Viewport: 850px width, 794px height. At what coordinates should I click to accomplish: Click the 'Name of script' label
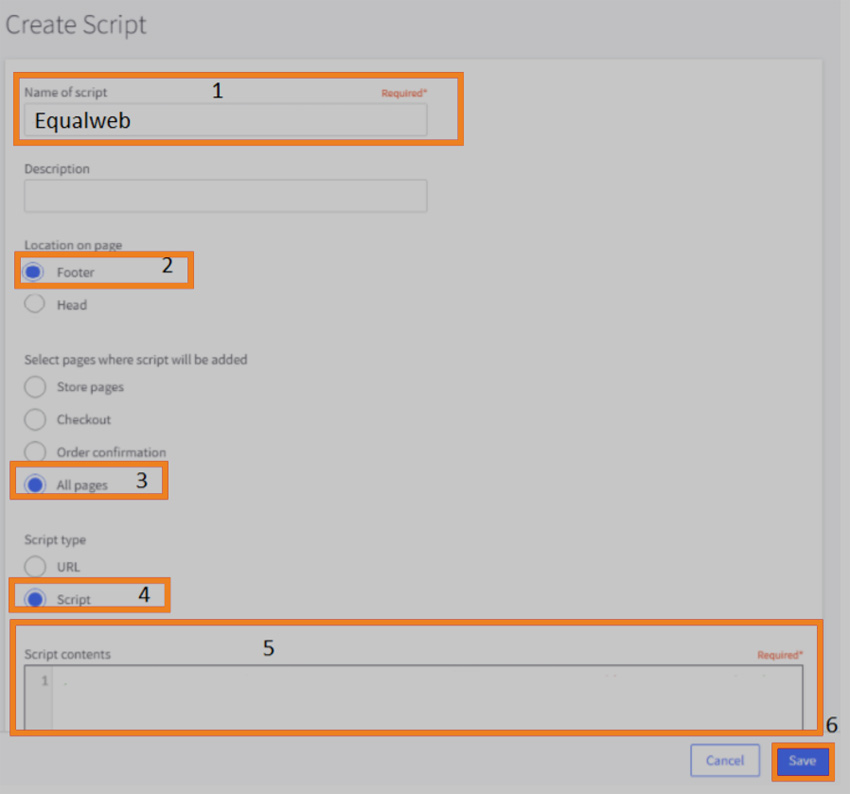pos(66,93)
